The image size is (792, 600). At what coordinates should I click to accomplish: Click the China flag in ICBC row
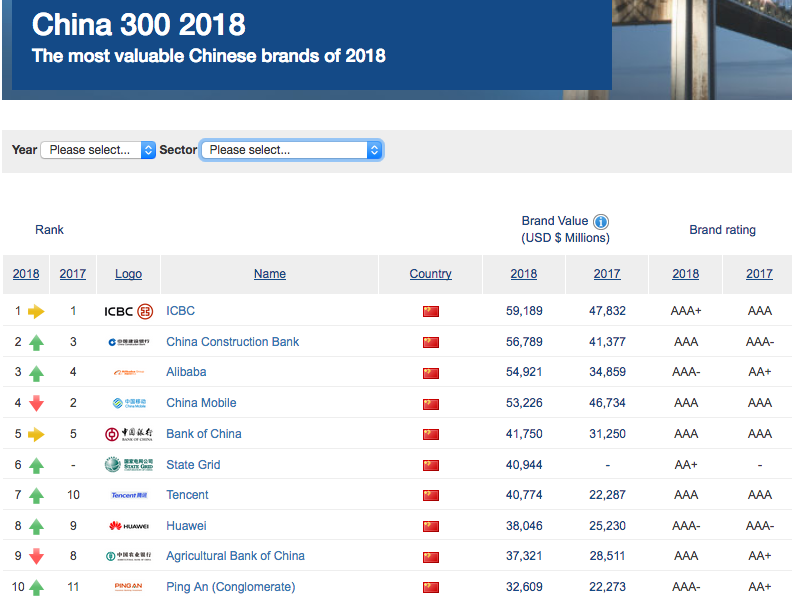431,311
